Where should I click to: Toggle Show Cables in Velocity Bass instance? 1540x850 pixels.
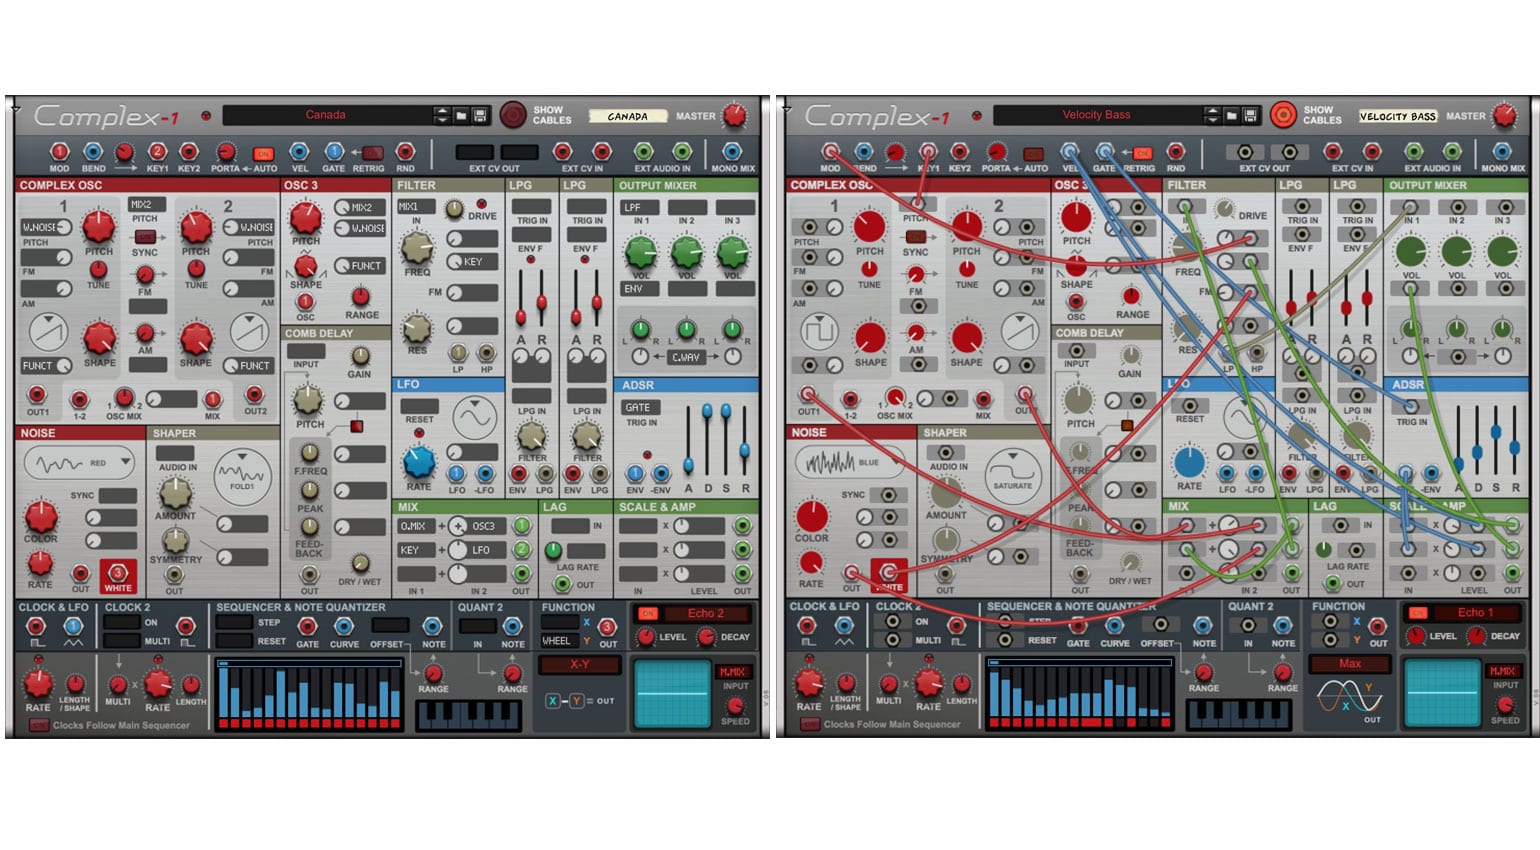click(1283, 115)
